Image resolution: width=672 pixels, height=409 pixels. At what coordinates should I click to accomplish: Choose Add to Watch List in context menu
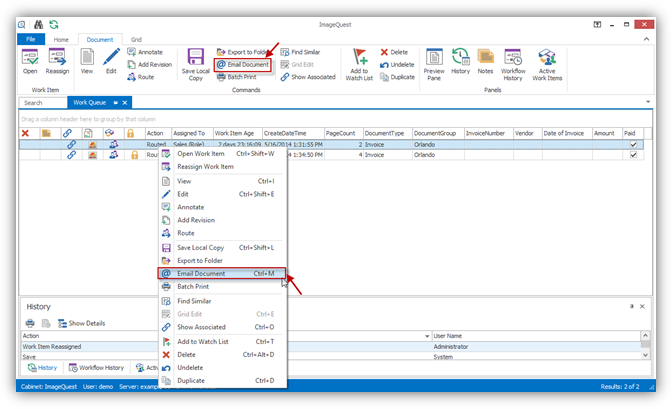222,342
